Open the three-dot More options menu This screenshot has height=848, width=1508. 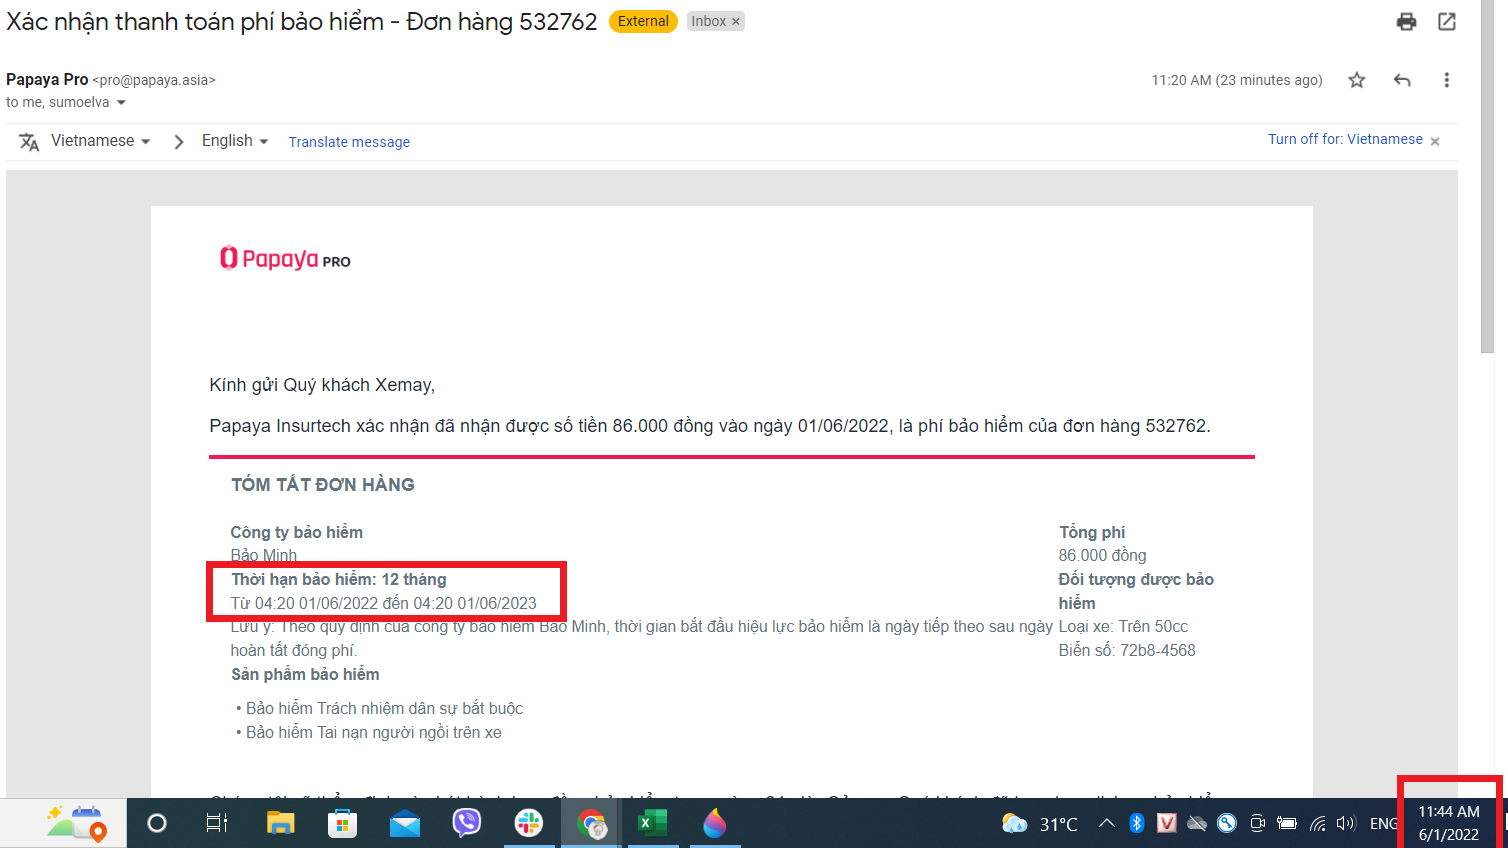tap(1446, 80)
